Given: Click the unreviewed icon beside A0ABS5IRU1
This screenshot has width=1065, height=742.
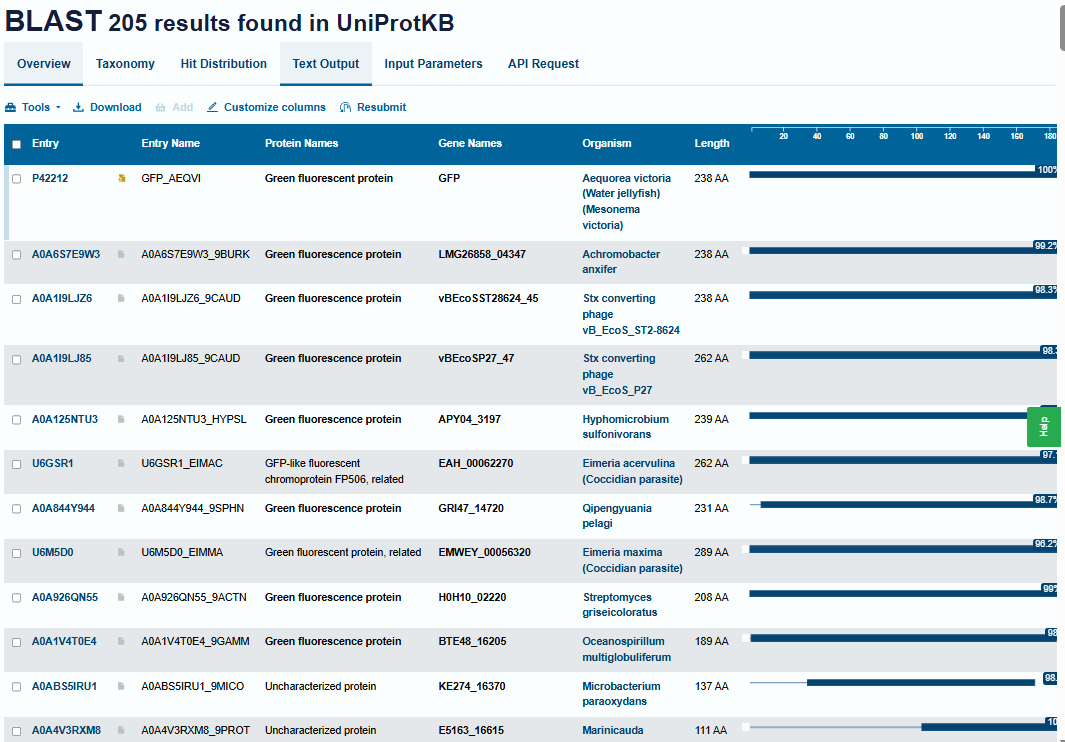Looking at the screenshot, I should pos(122,686).
